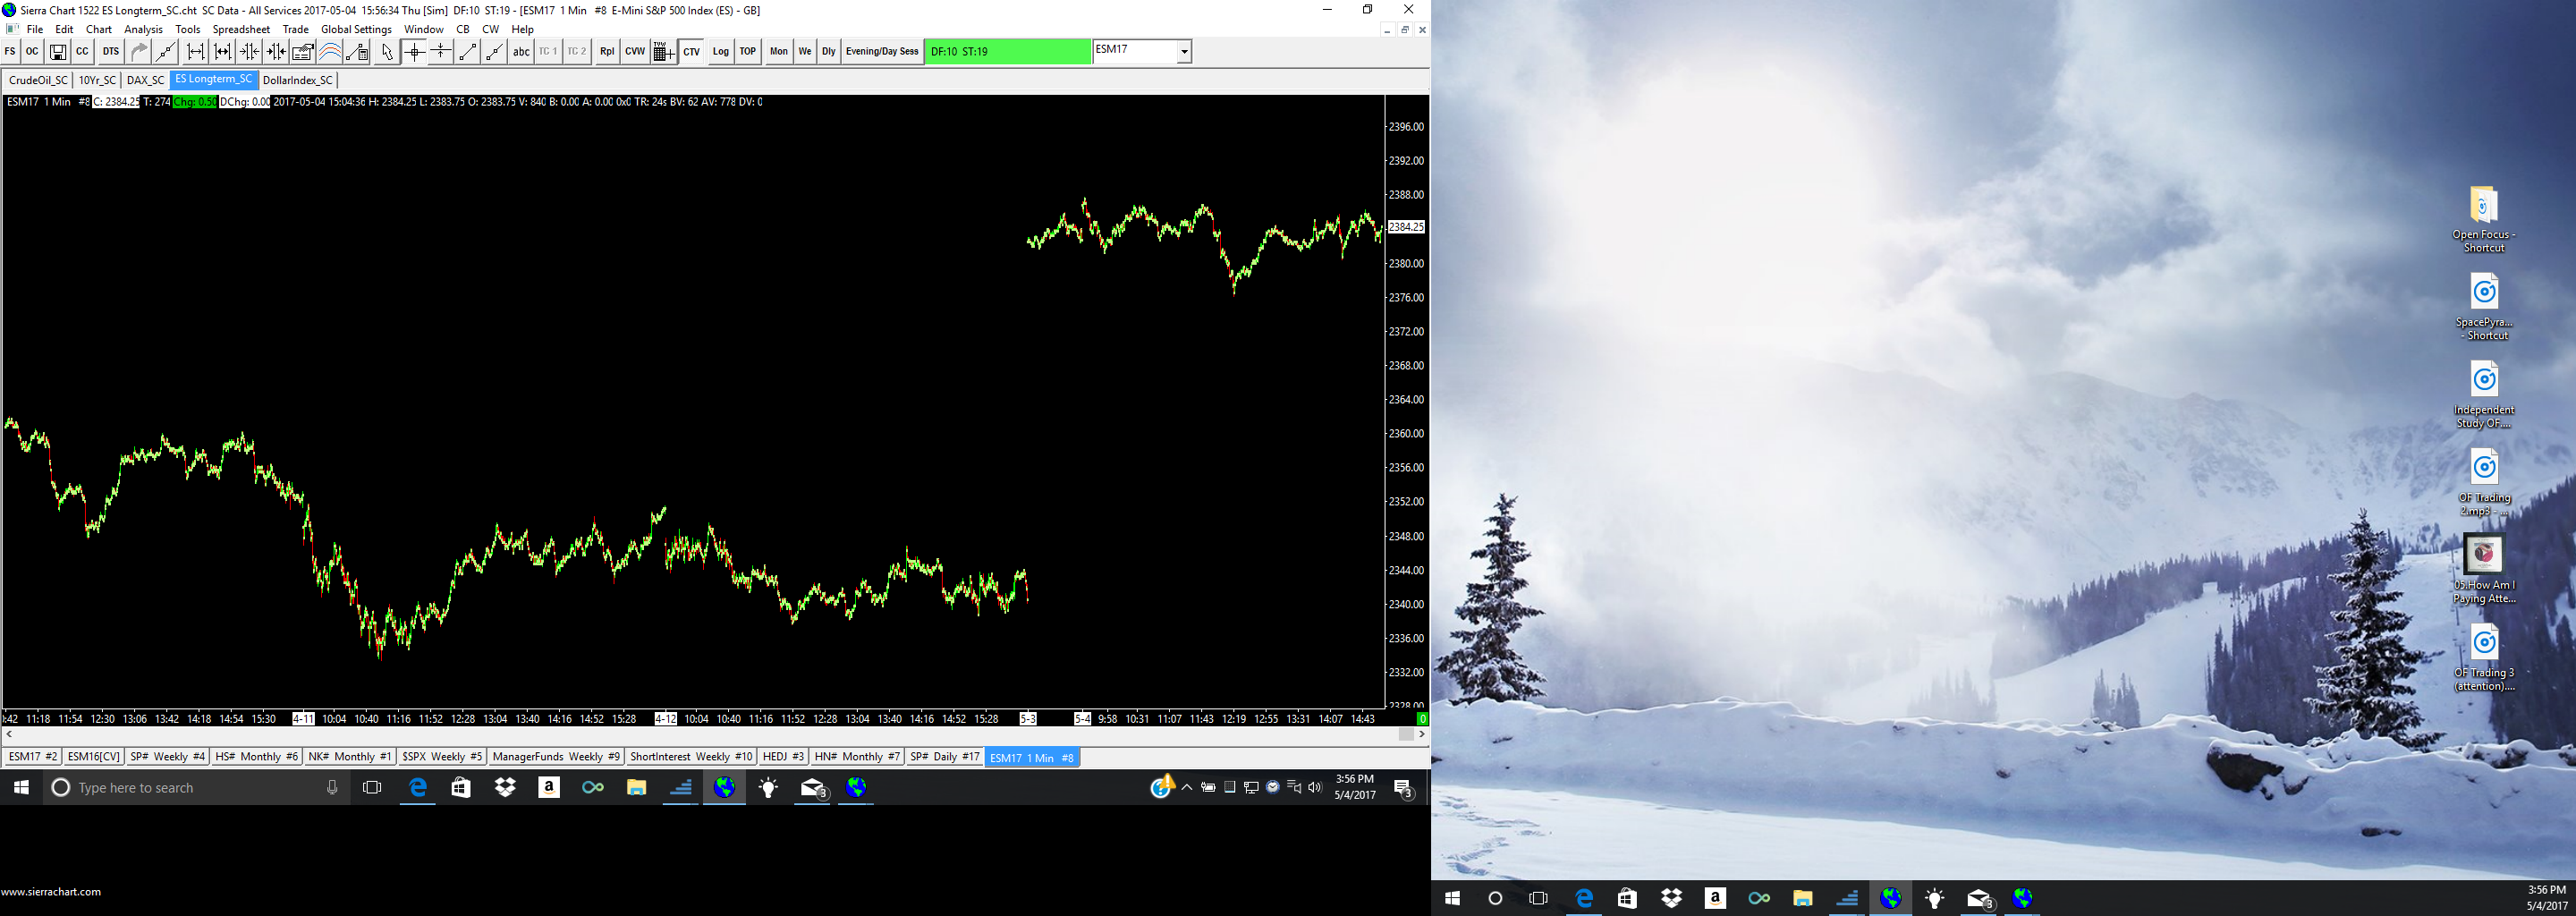2576x916 pixels.
Task: Open the OF Trading 3 (attention) desktop icon
Action: click(x=2484, y=659)
